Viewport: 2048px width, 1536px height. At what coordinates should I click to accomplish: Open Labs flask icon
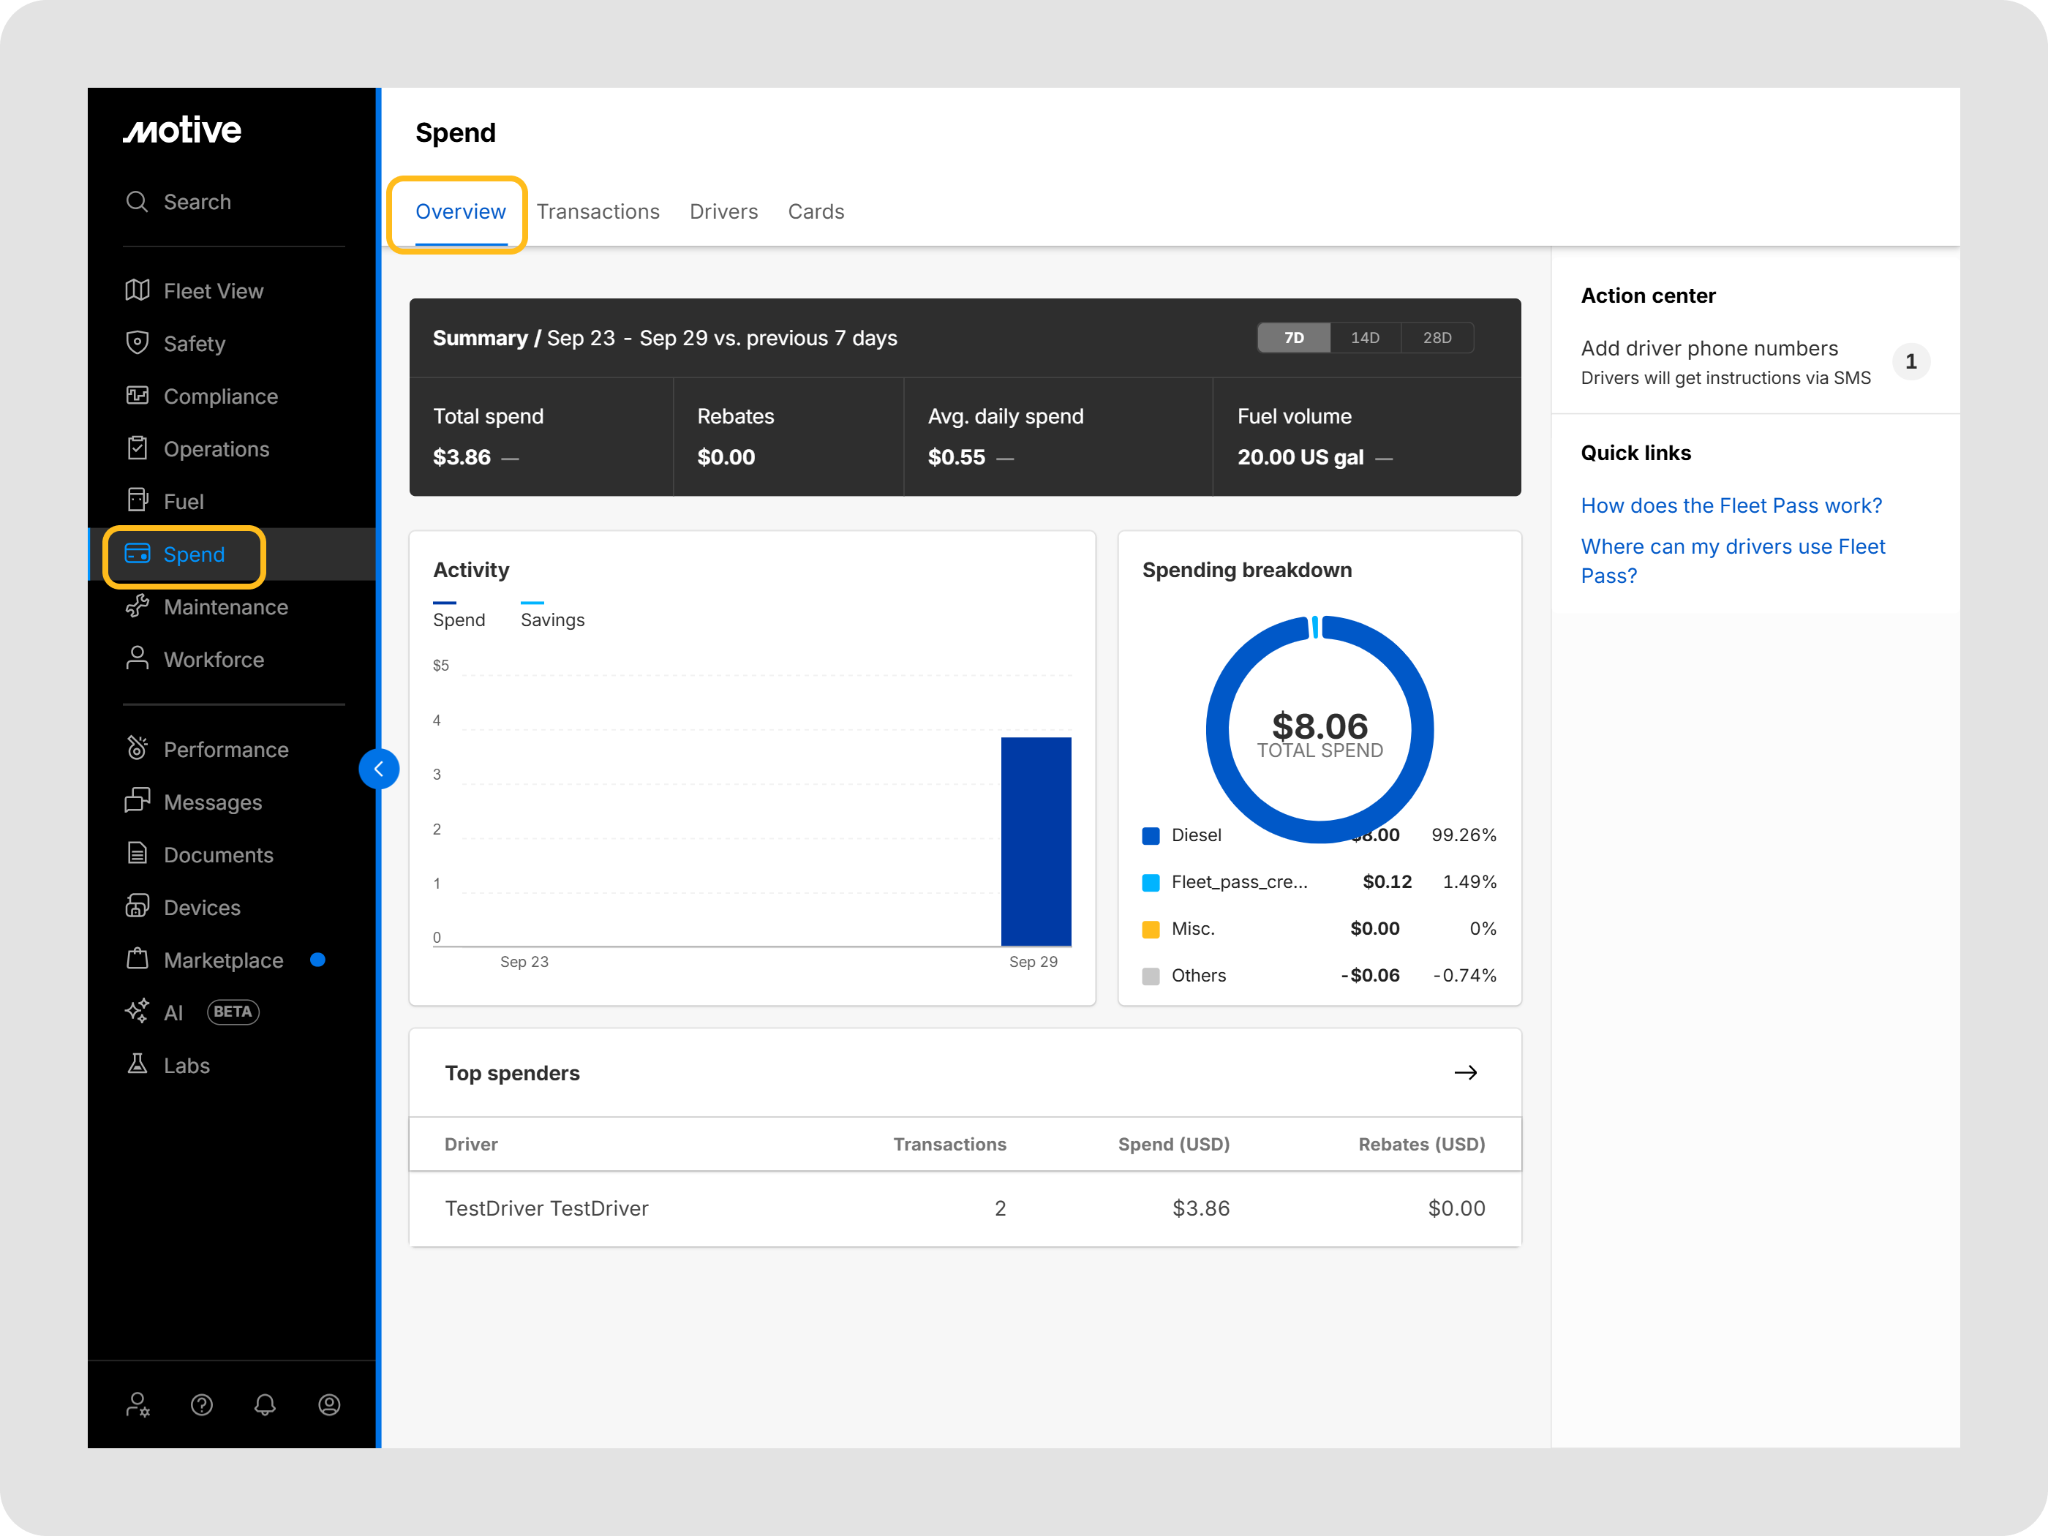click(x=137, y=1065)
